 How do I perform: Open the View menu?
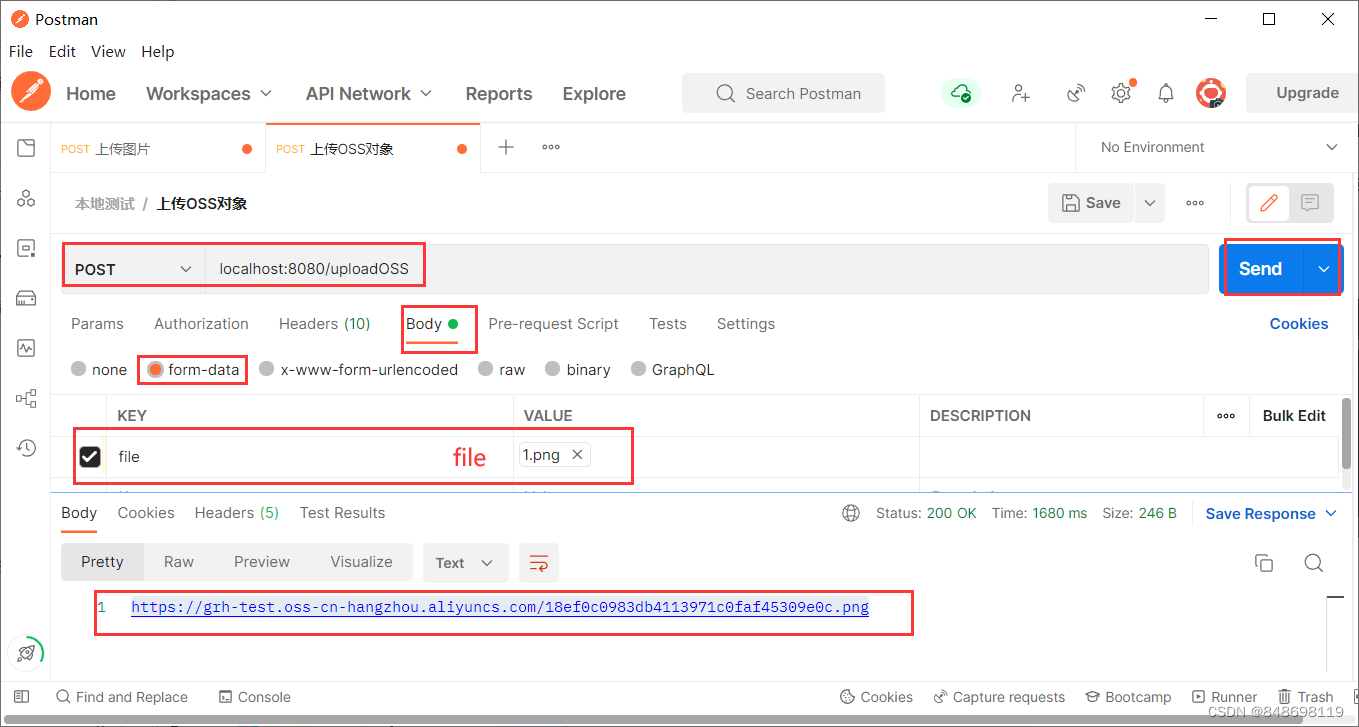tap(108, 51)
